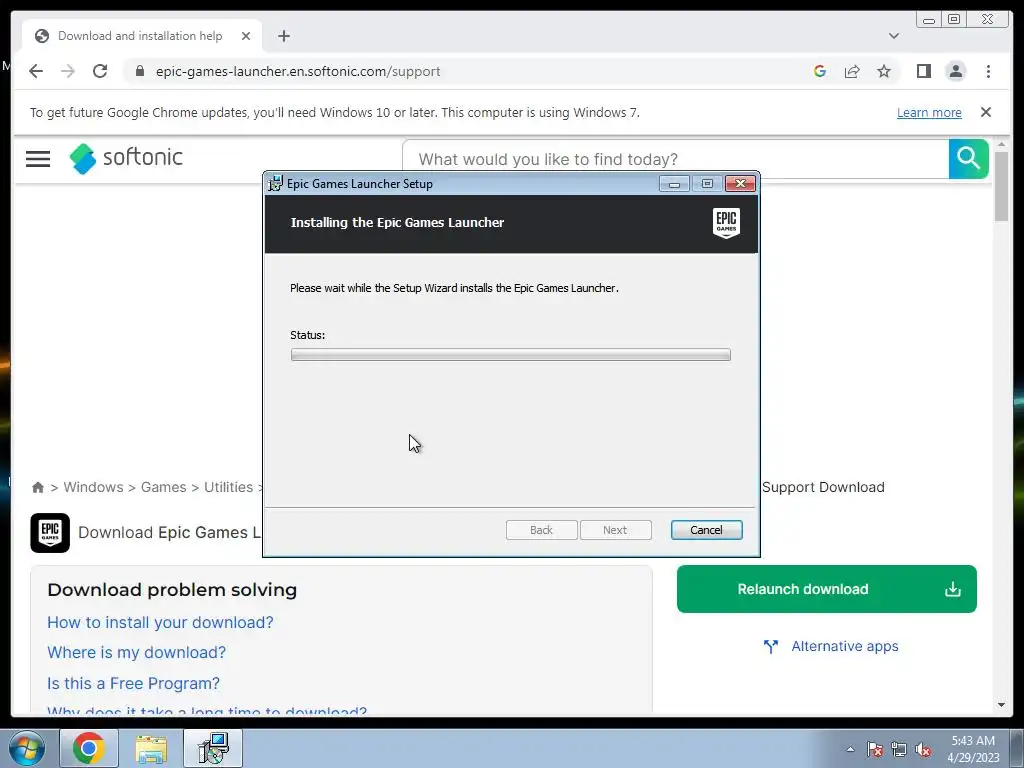This screenshot has width=1024, height=768.
Task: Click the muted volume tray icon
Action: 923,749
